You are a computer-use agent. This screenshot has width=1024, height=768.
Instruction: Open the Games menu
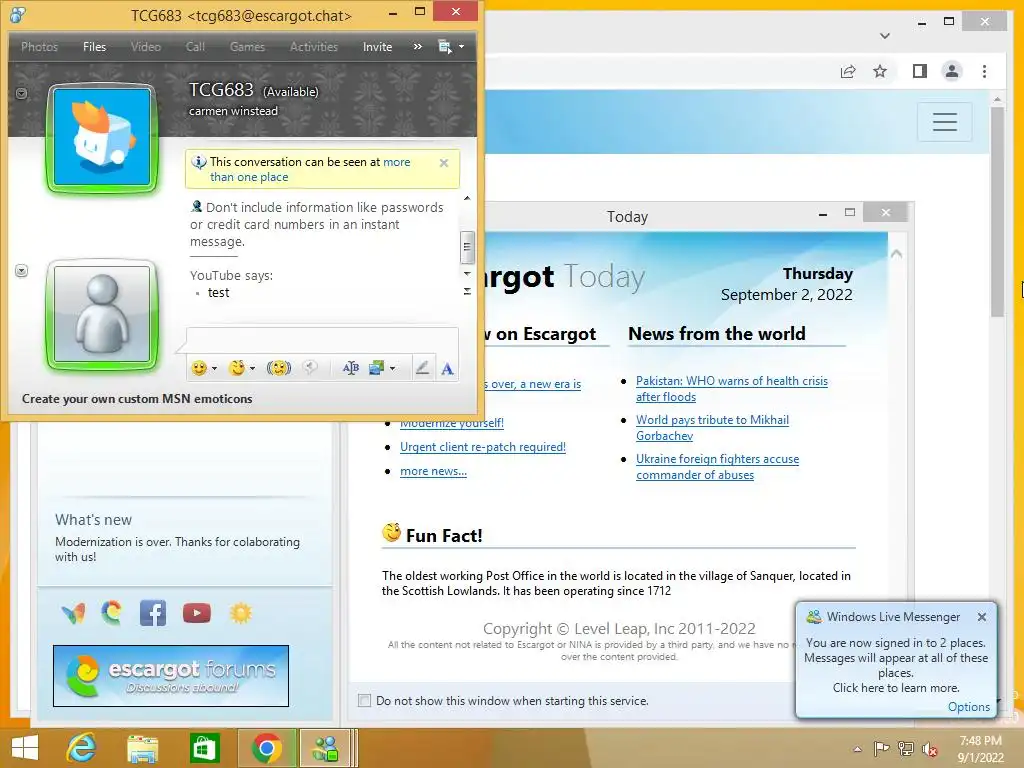point(247,47)
